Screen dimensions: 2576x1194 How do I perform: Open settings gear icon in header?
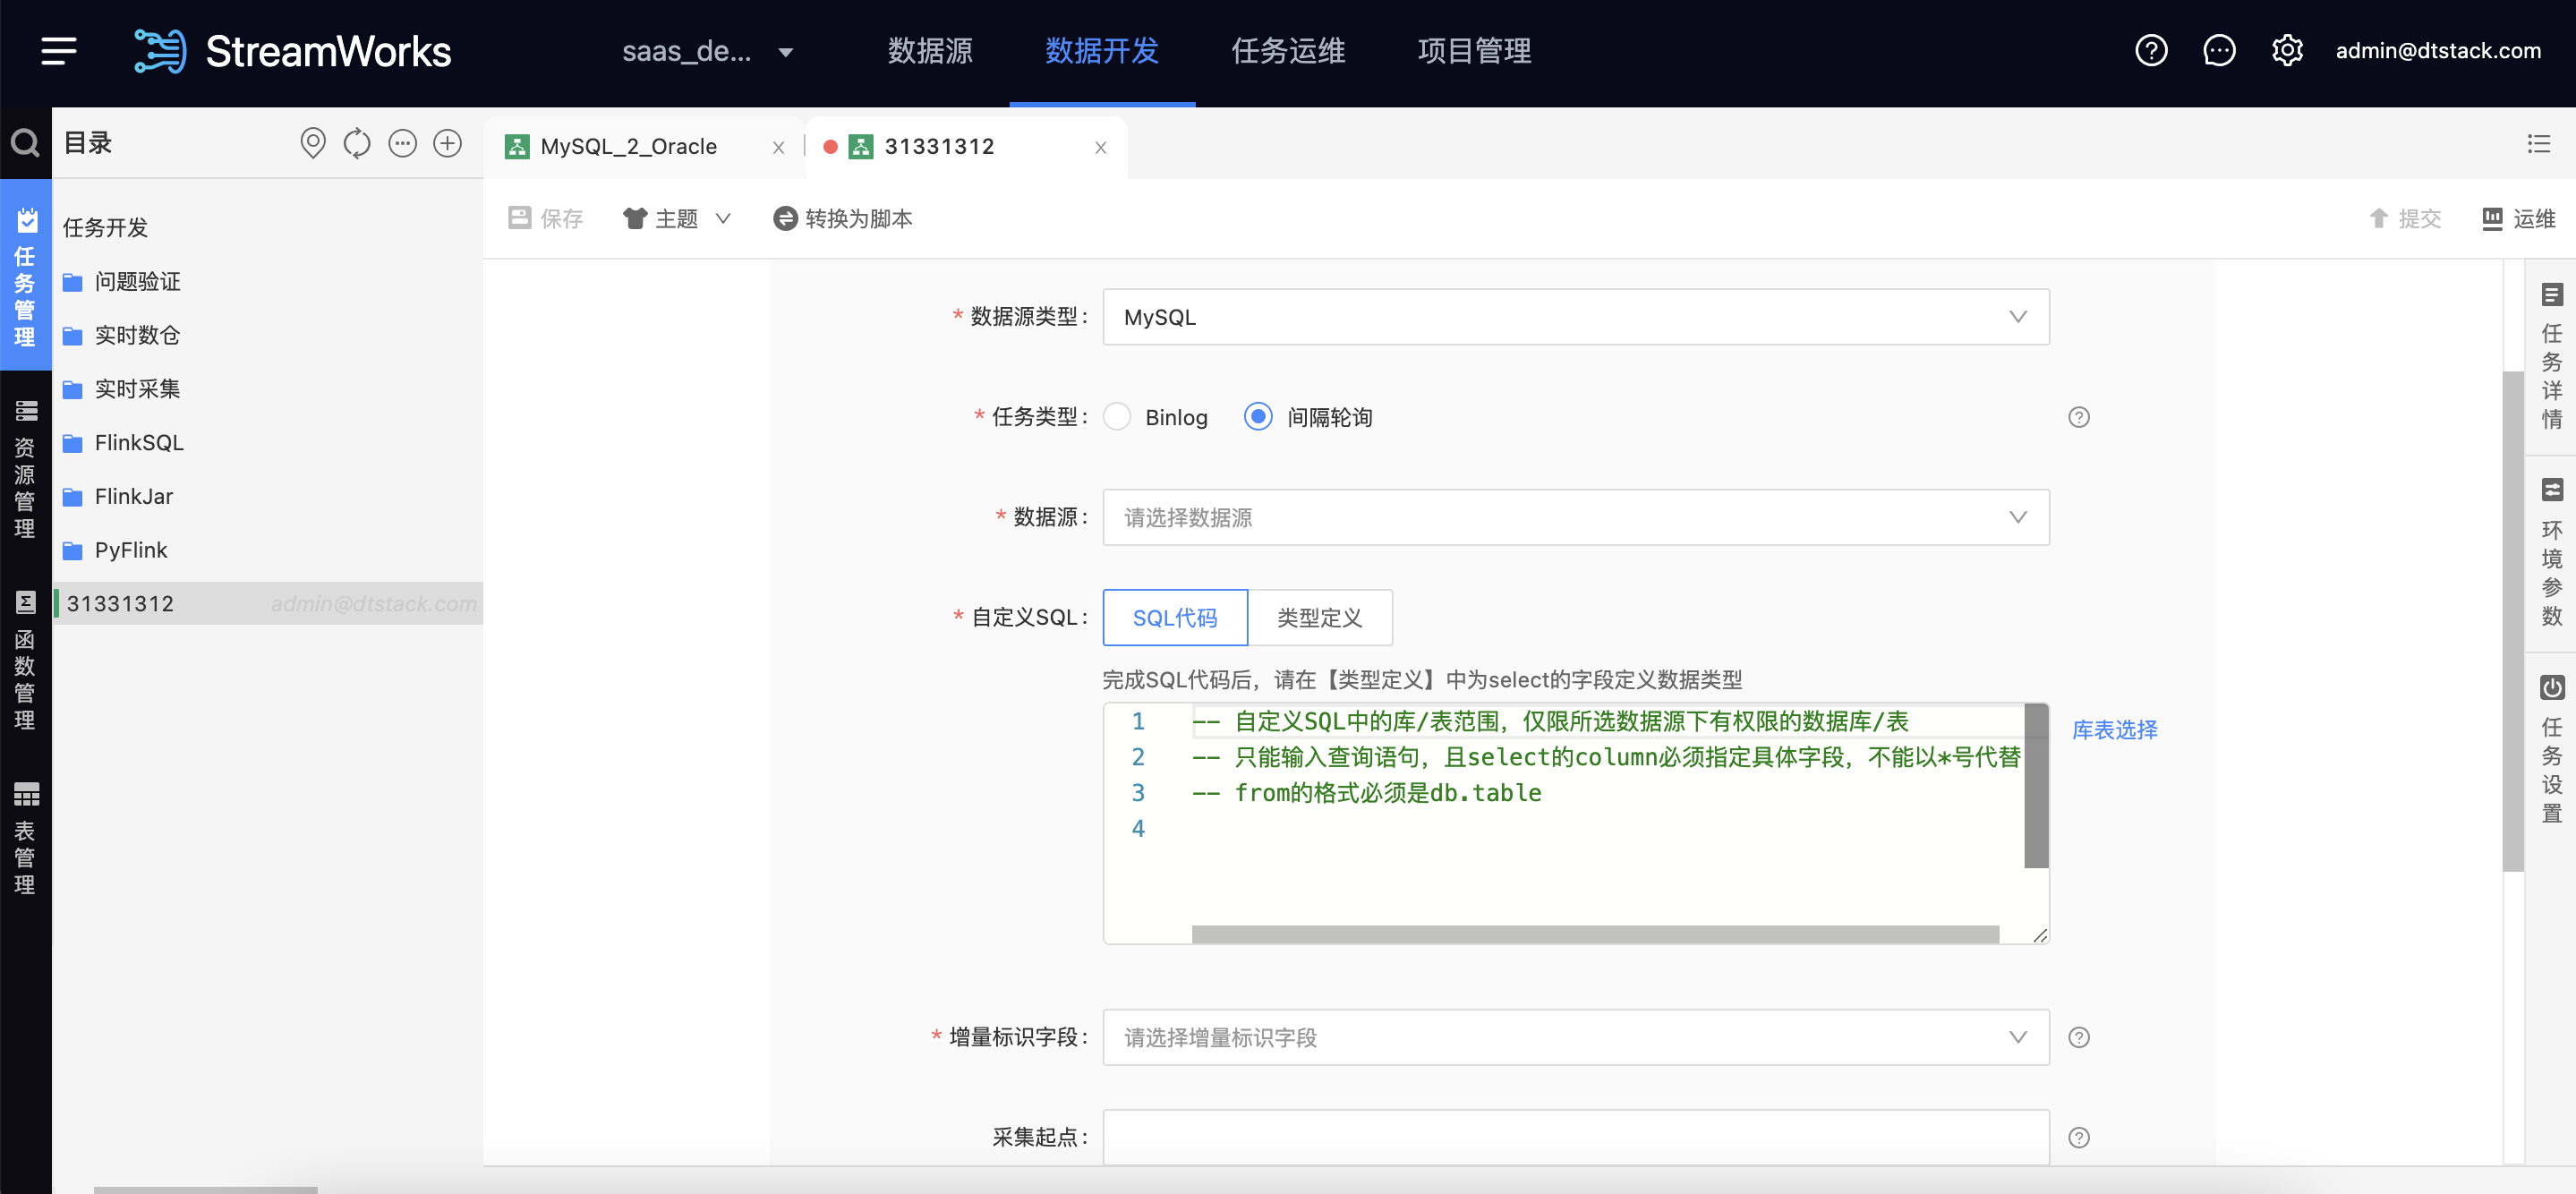2287,51
